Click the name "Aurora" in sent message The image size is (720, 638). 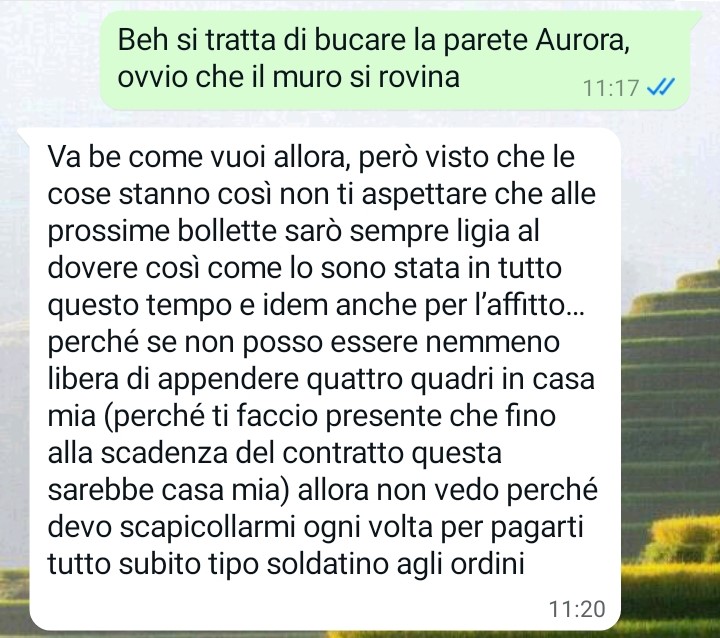(x=581, y=40)
